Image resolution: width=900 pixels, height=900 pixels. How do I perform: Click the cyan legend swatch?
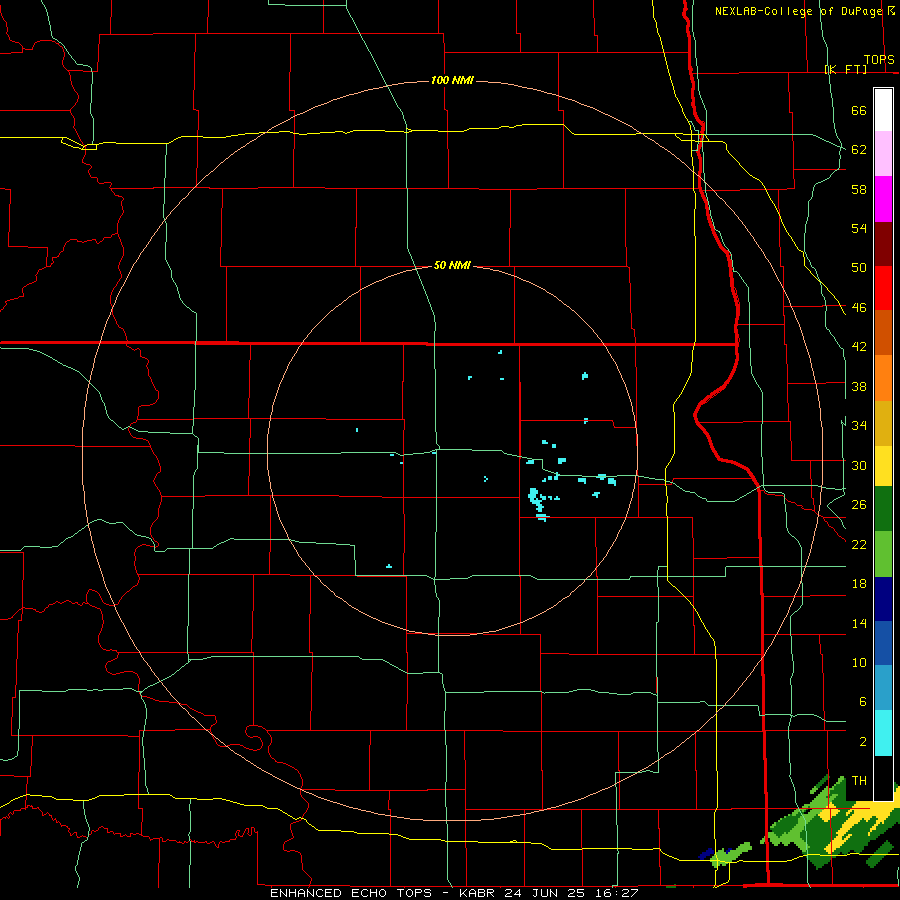coord(883,733)
